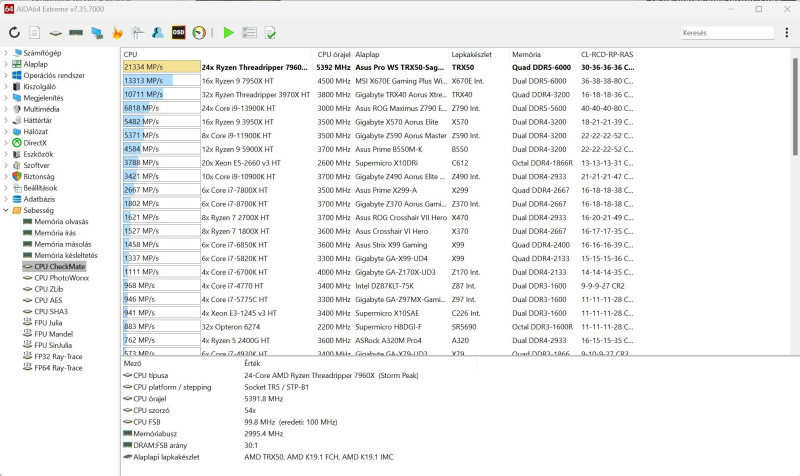Expand the Alaplap tree node

pos(6,64)
